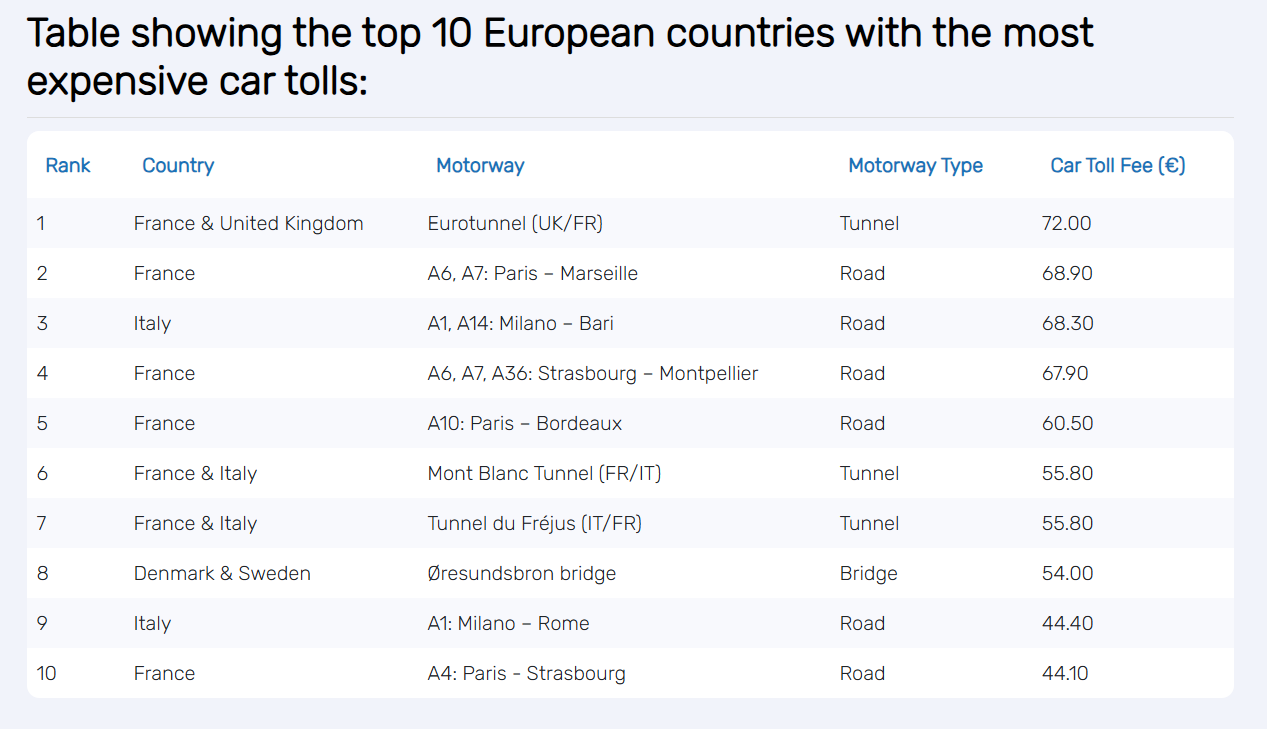This screenshot has height=729, width=1267.
Task: Click the Rank column header
Action: [68, 165]
